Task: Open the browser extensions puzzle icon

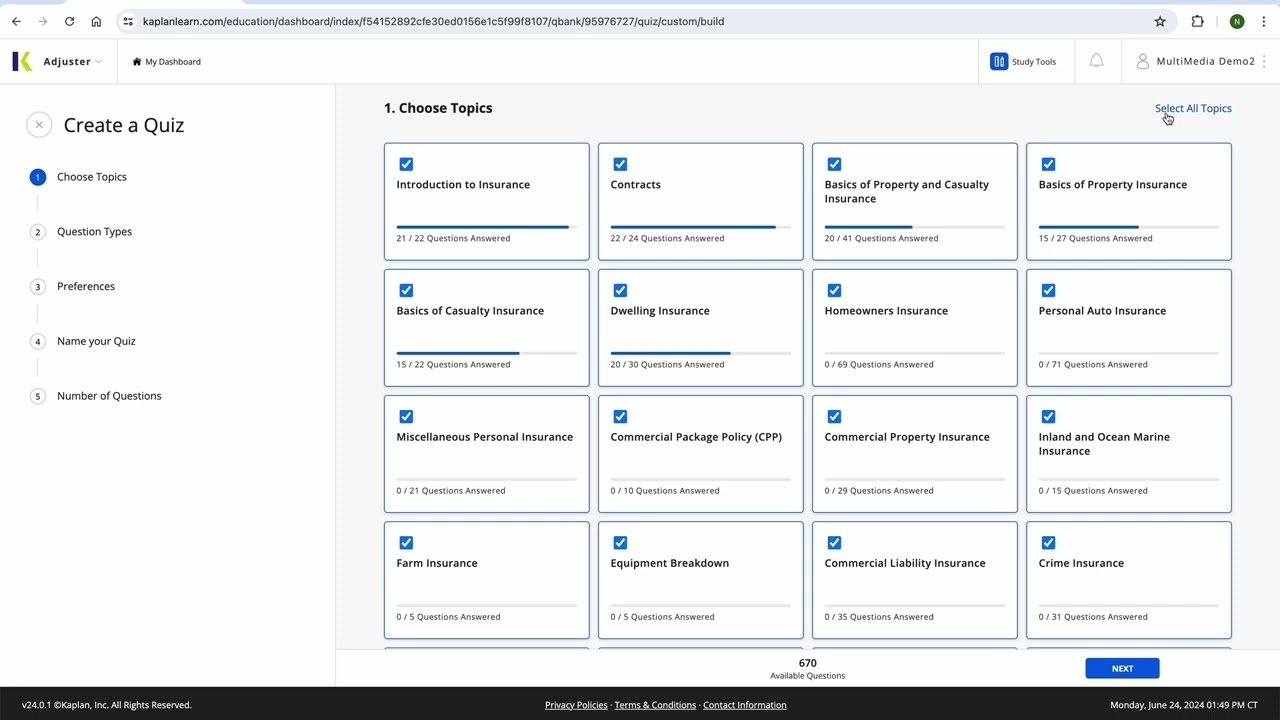Action: (x=1197, y=21)
